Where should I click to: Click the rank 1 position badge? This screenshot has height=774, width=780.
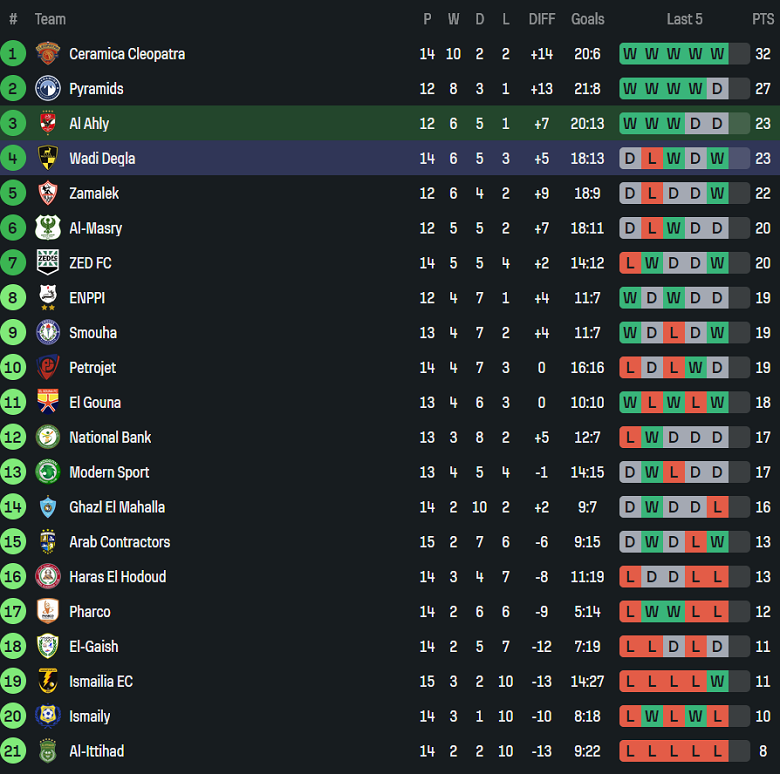[13, 54]
